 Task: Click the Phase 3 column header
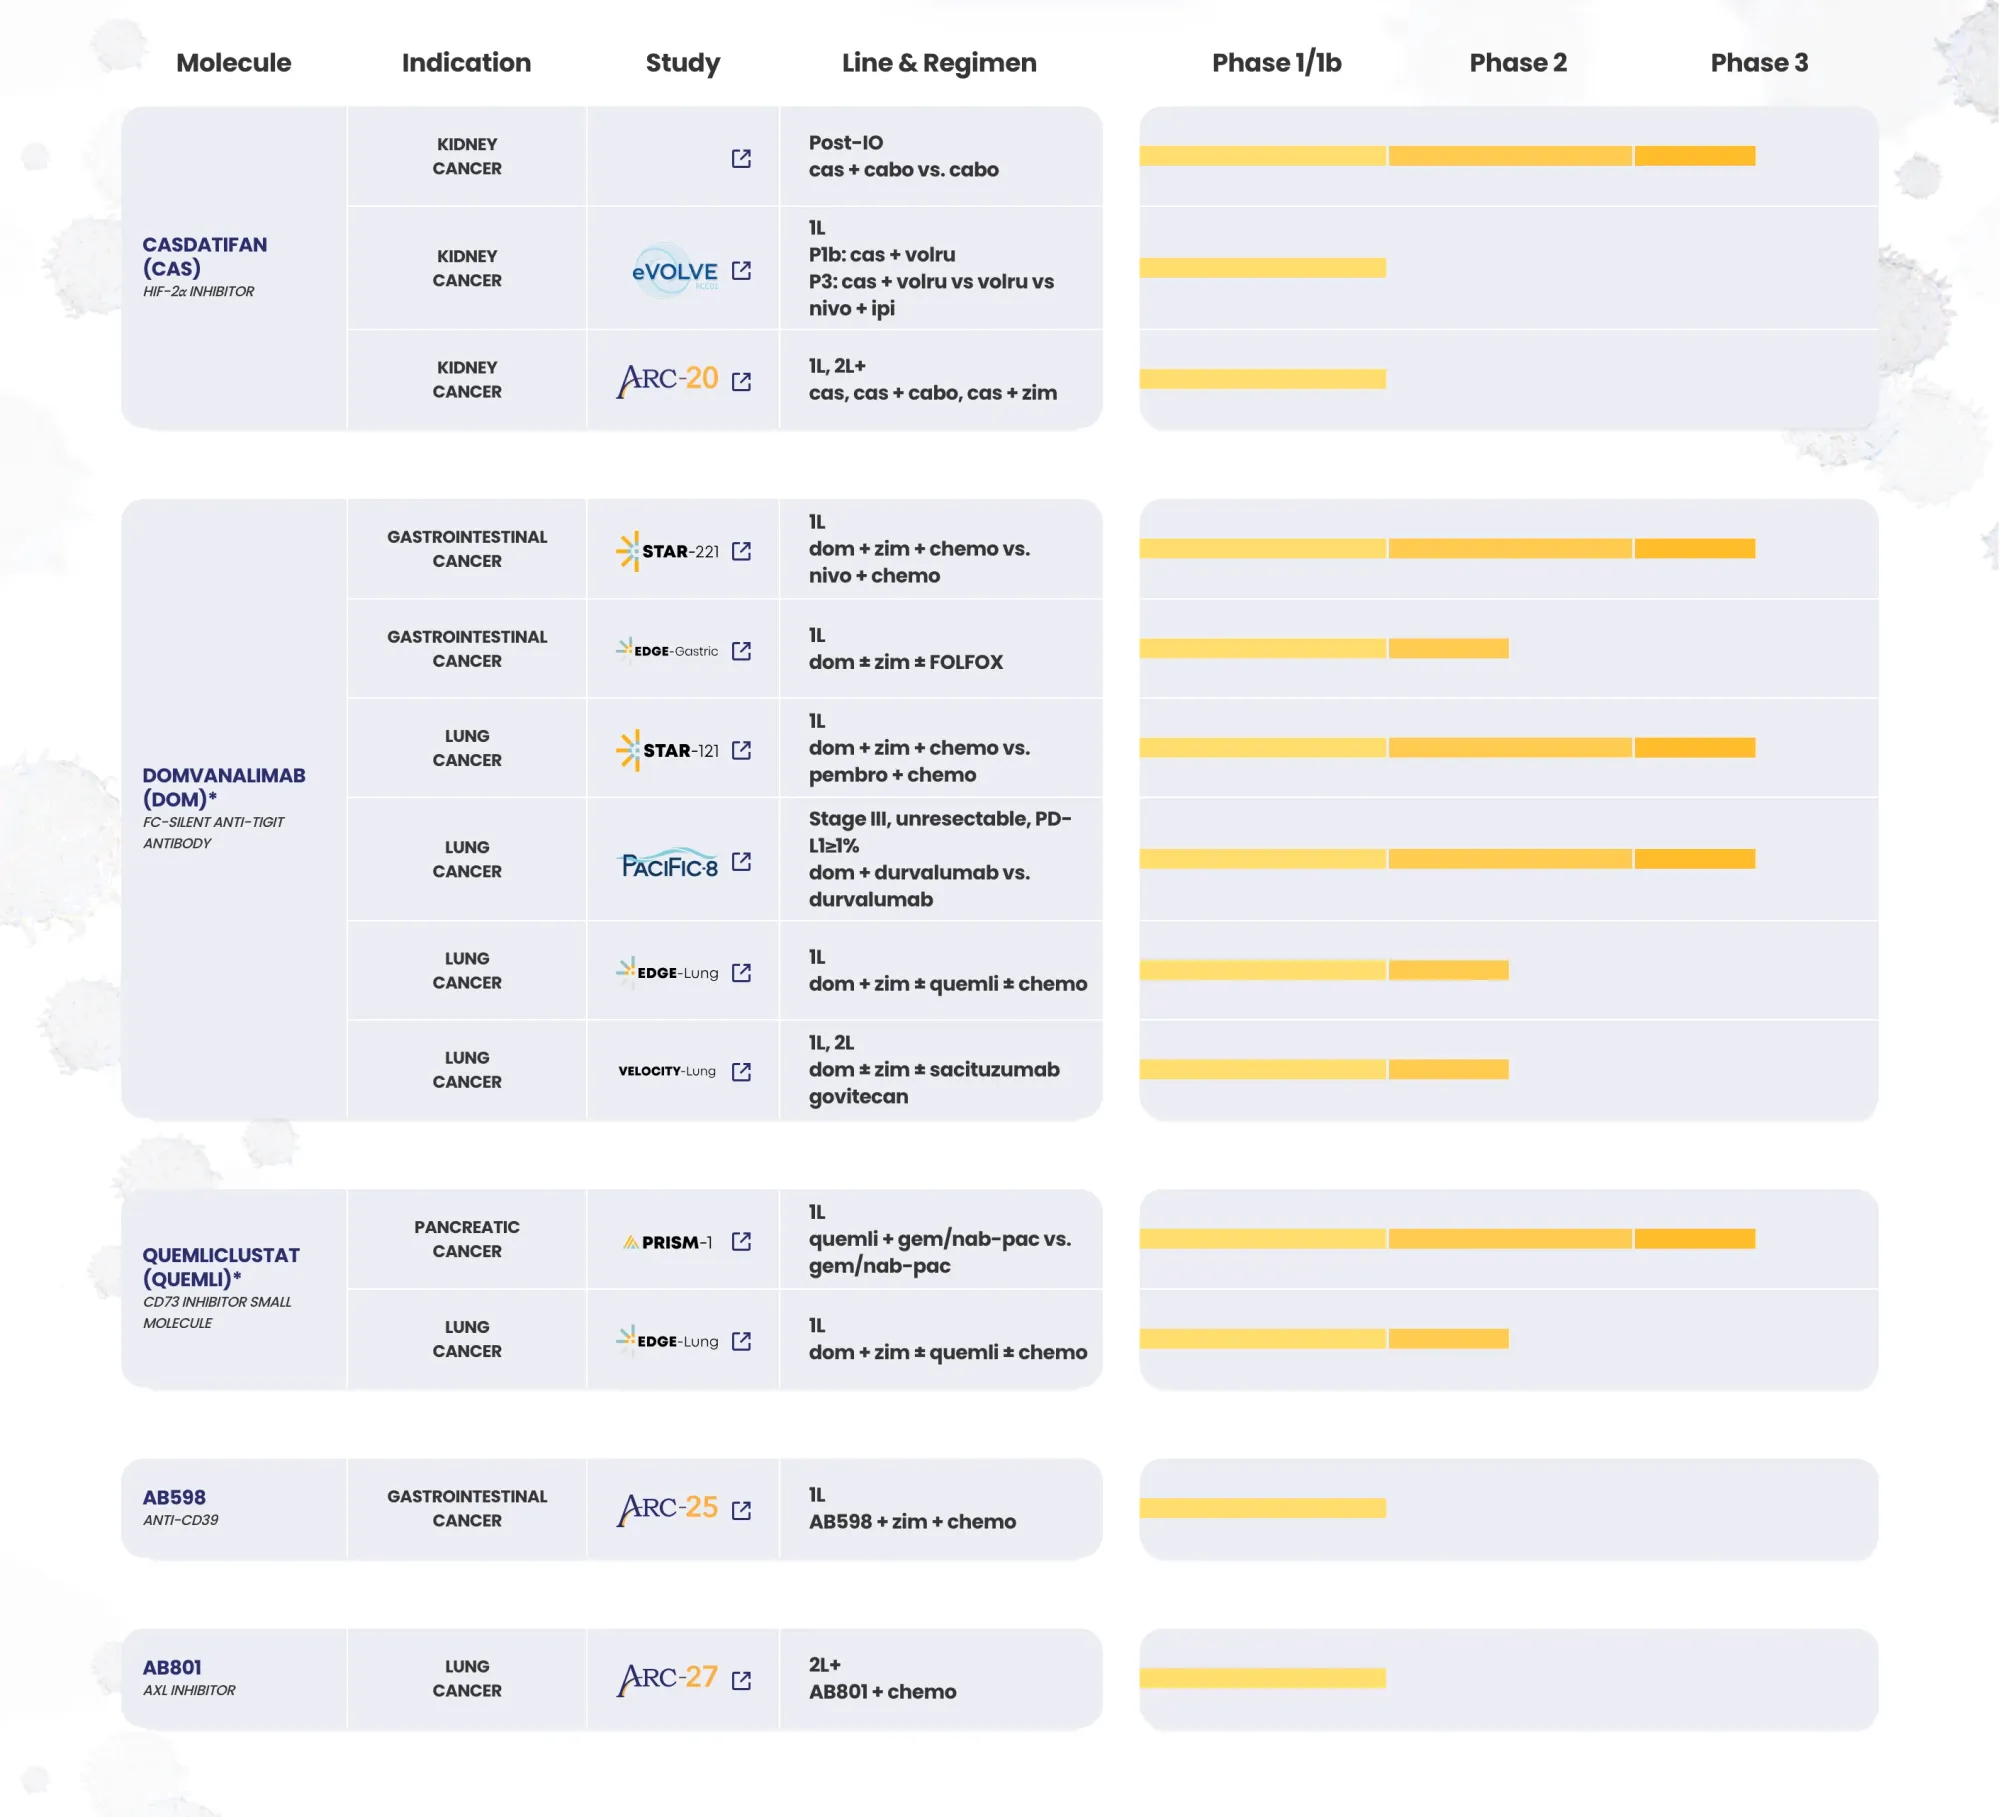click(x=1758, y=63)
